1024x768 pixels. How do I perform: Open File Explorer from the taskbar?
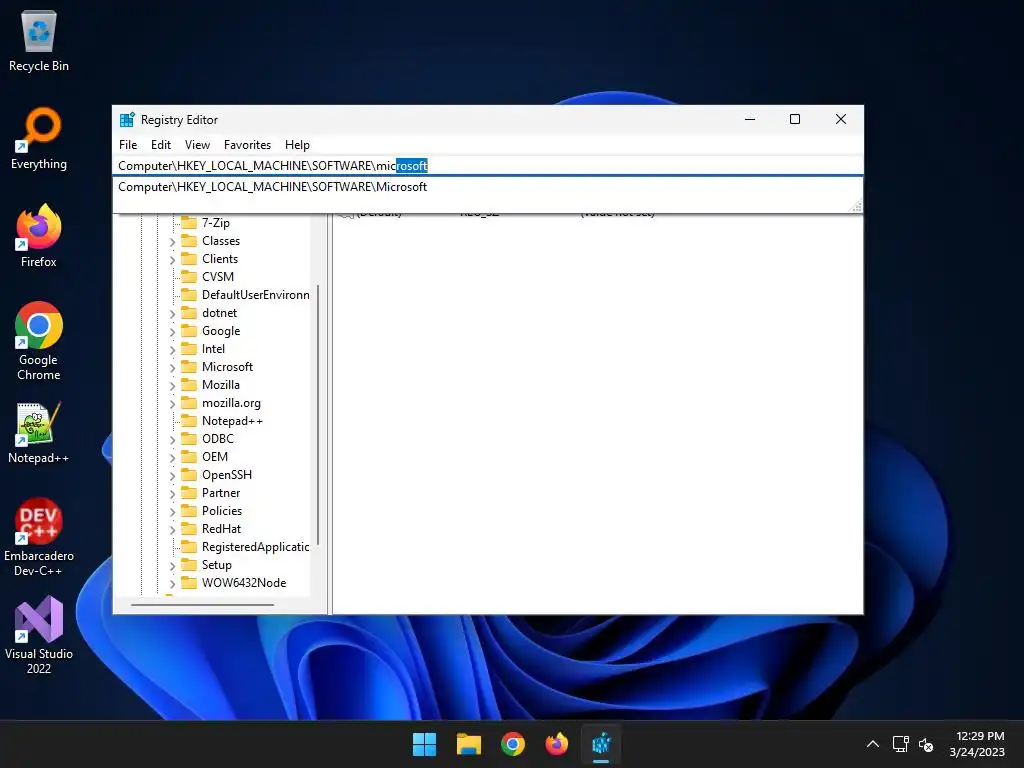click(469, 744)
